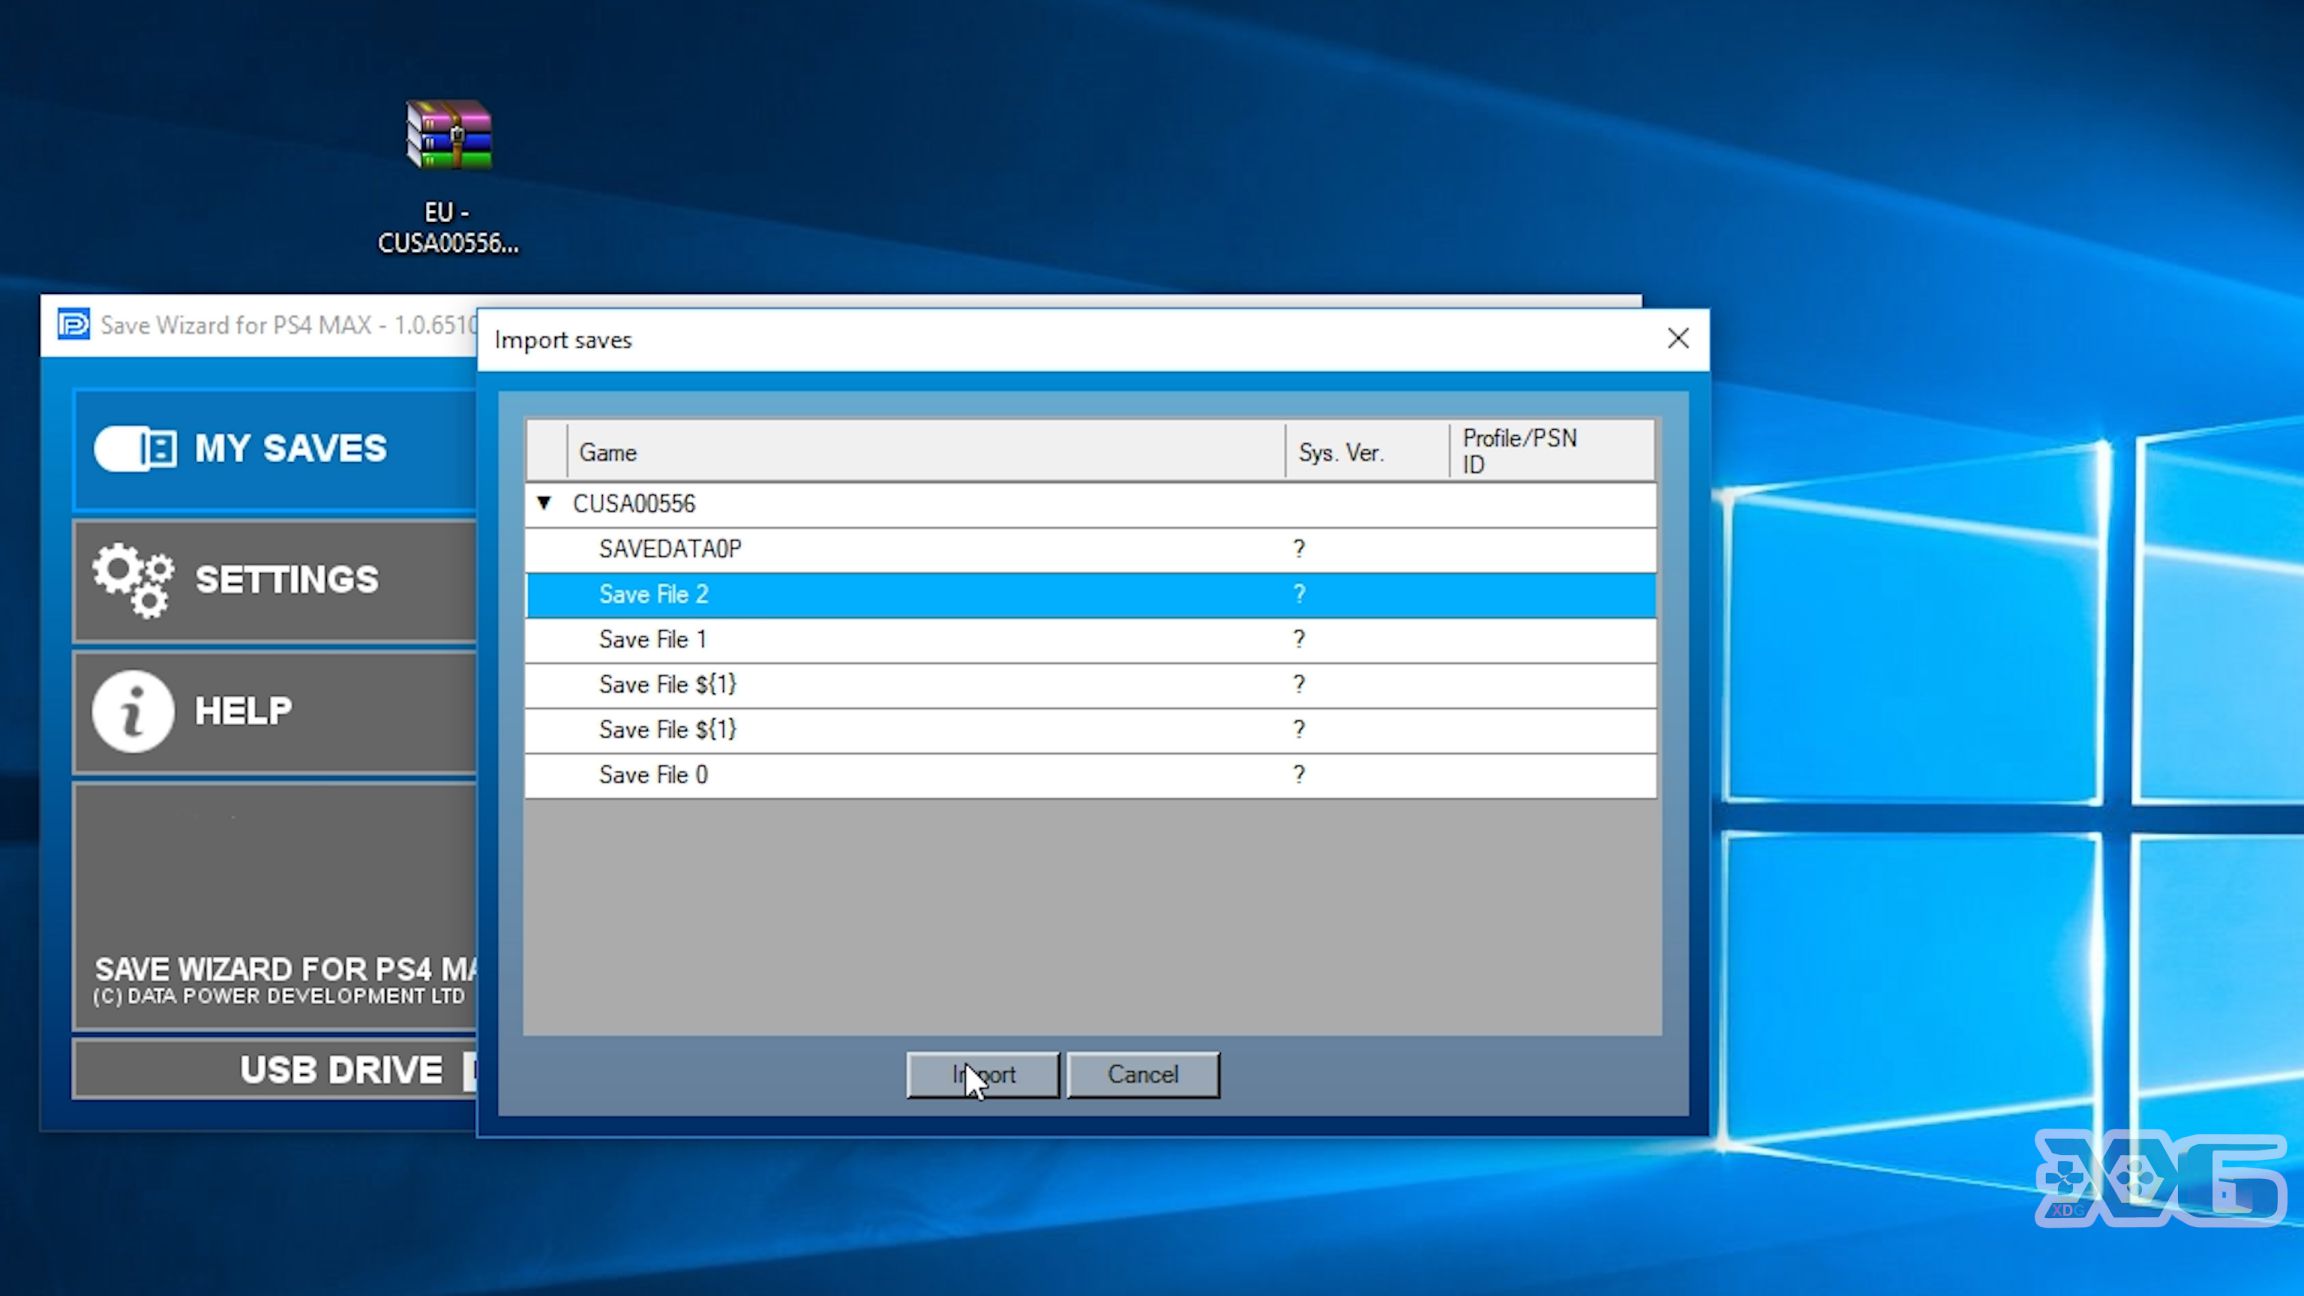Select the second Save File ${1} row
This screenshot has width=2304, height=1296.
1090,729
